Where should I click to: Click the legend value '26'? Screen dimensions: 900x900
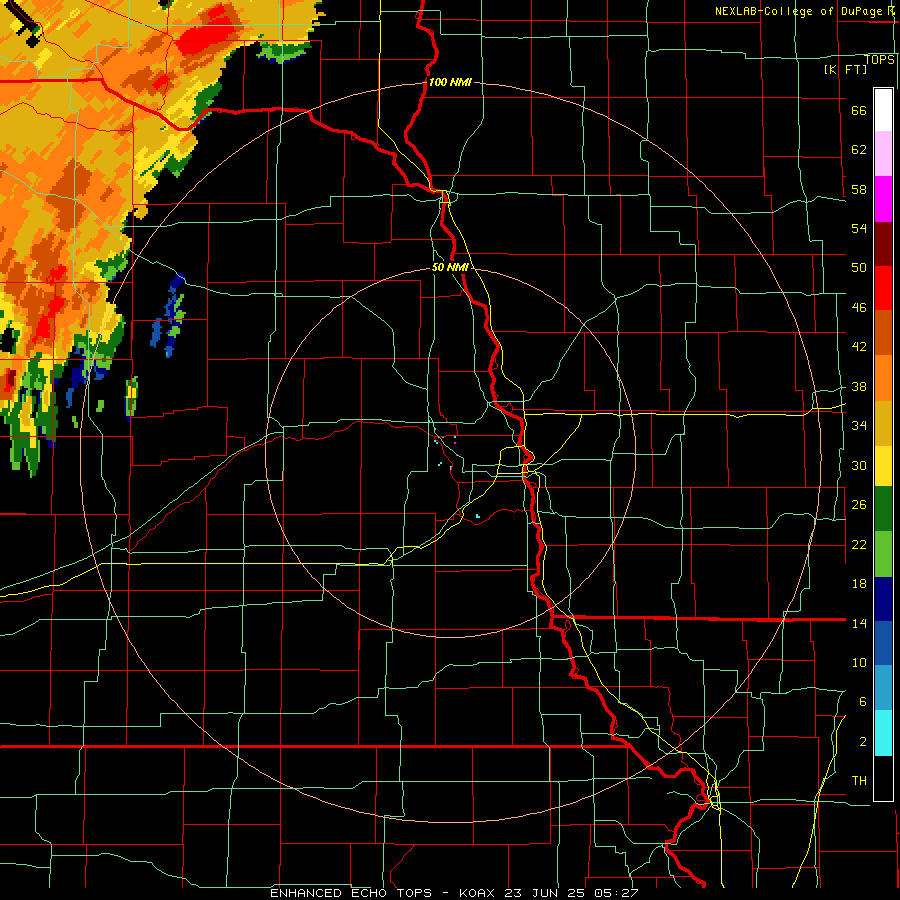[859, 505]
